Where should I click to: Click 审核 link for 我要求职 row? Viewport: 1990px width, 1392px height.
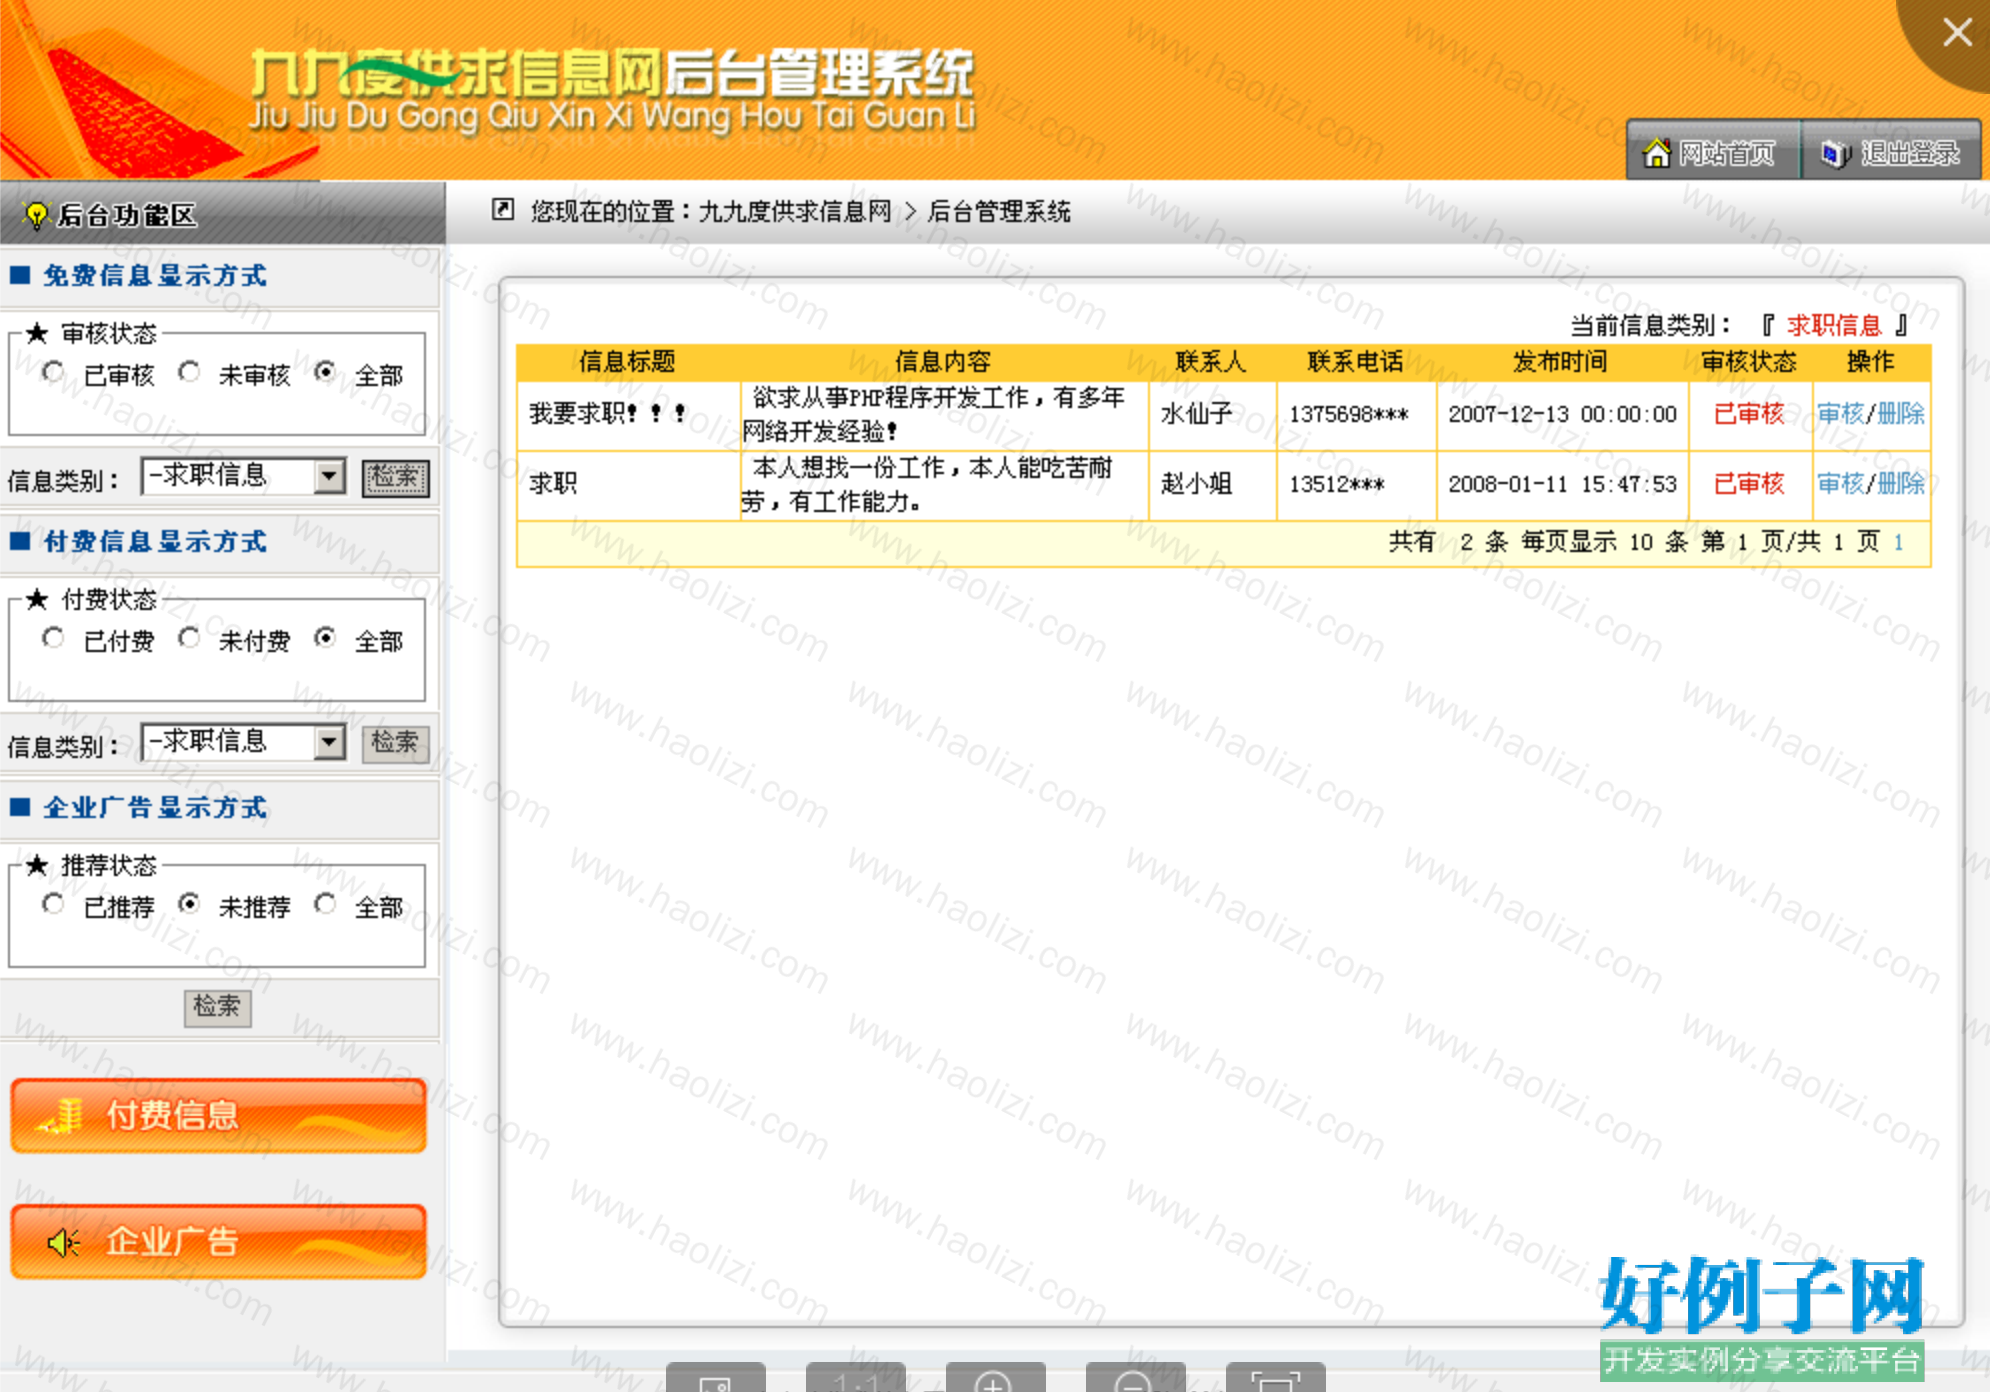point(1840,414)
